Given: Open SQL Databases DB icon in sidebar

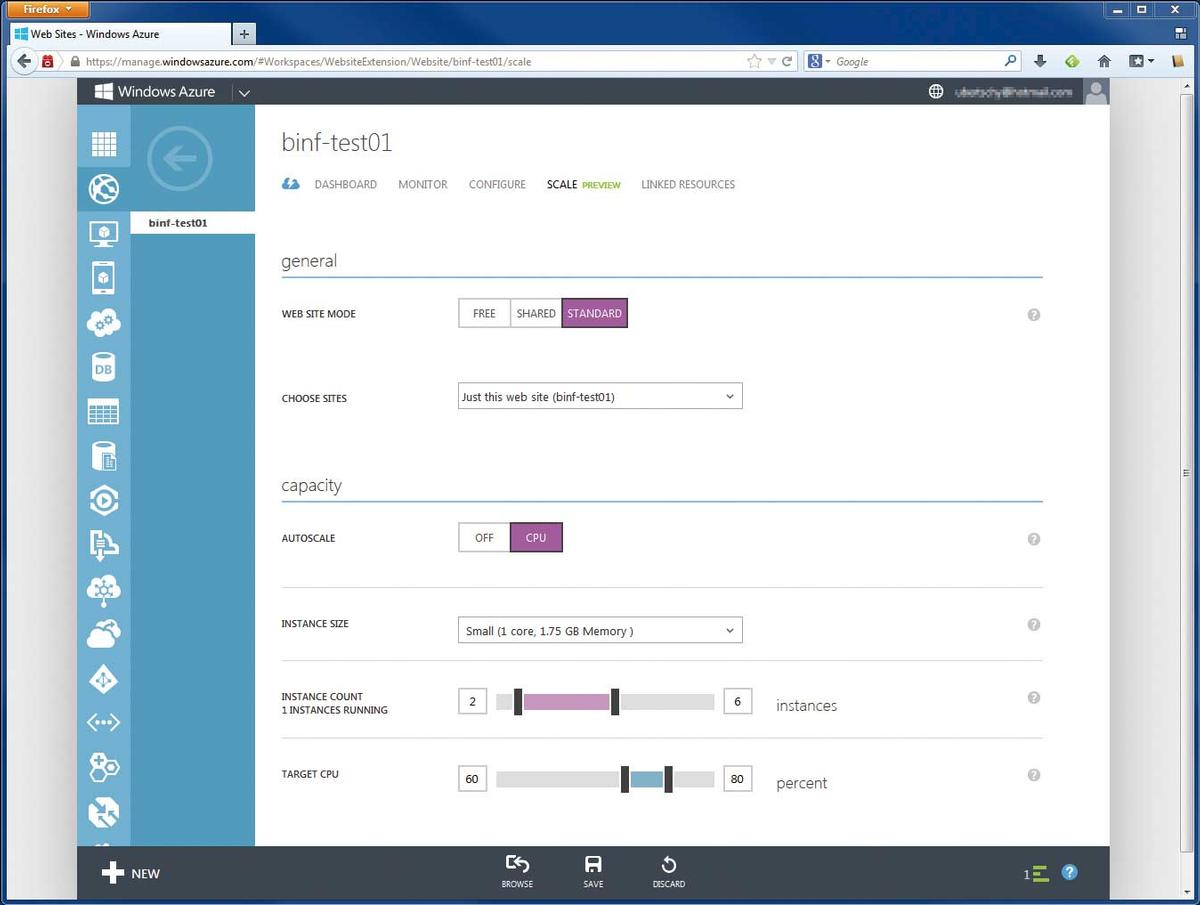Looking at the screenshot, I should click(104, 368).
